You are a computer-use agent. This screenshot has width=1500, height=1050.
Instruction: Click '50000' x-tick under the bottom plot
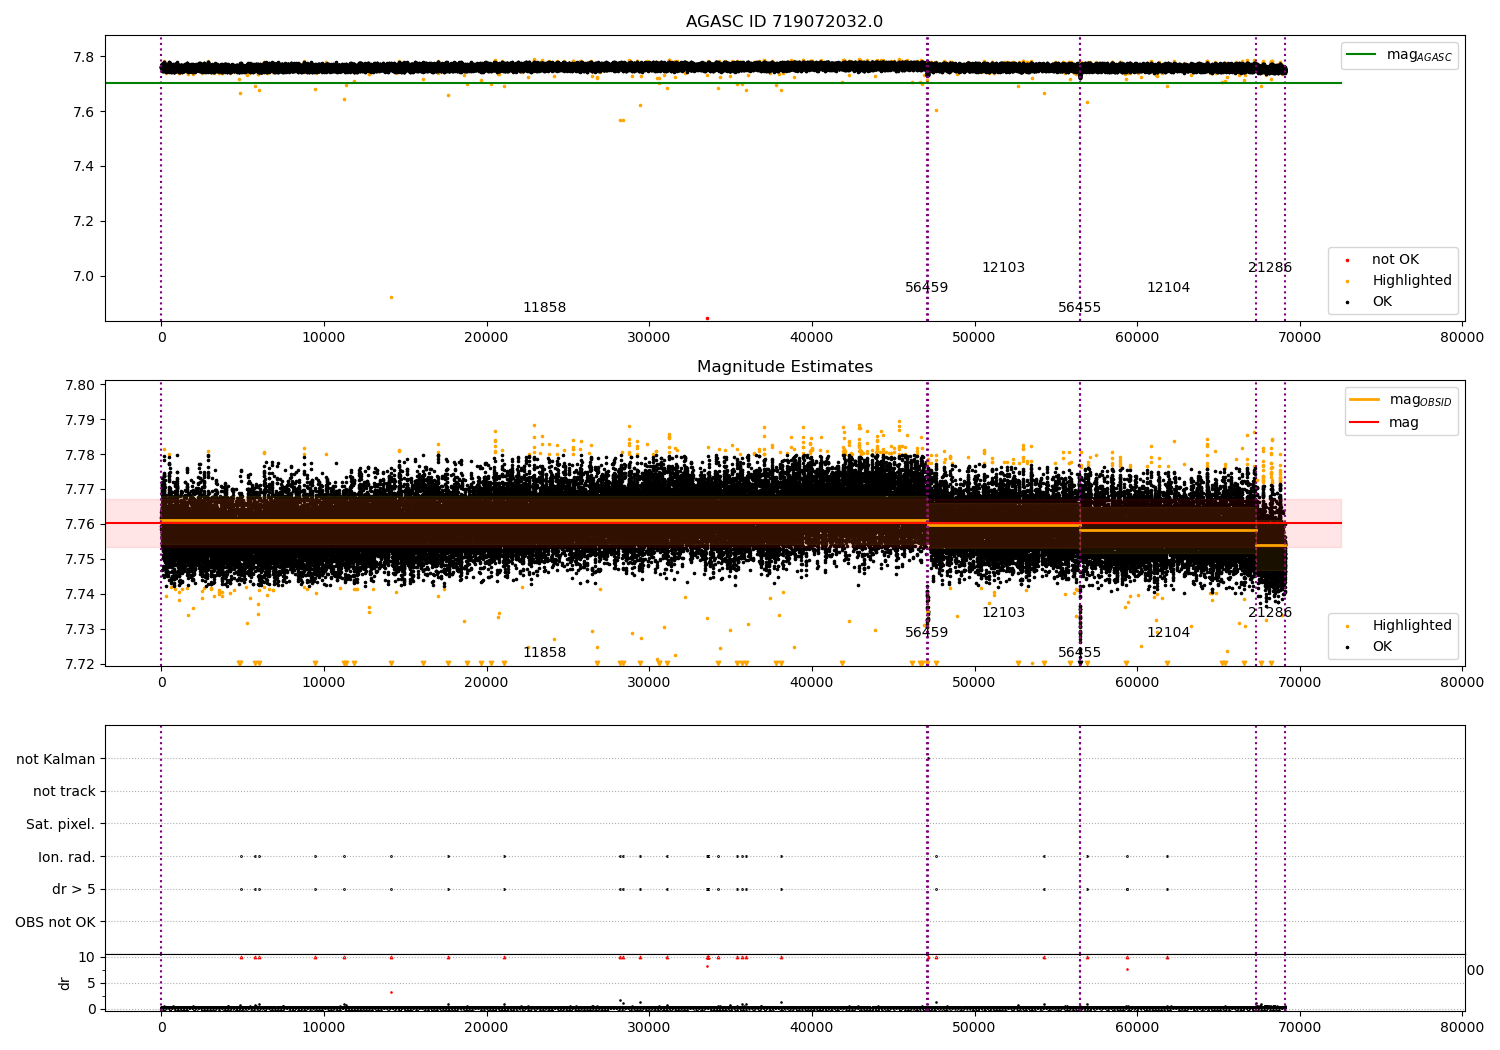coord(974,1028)
